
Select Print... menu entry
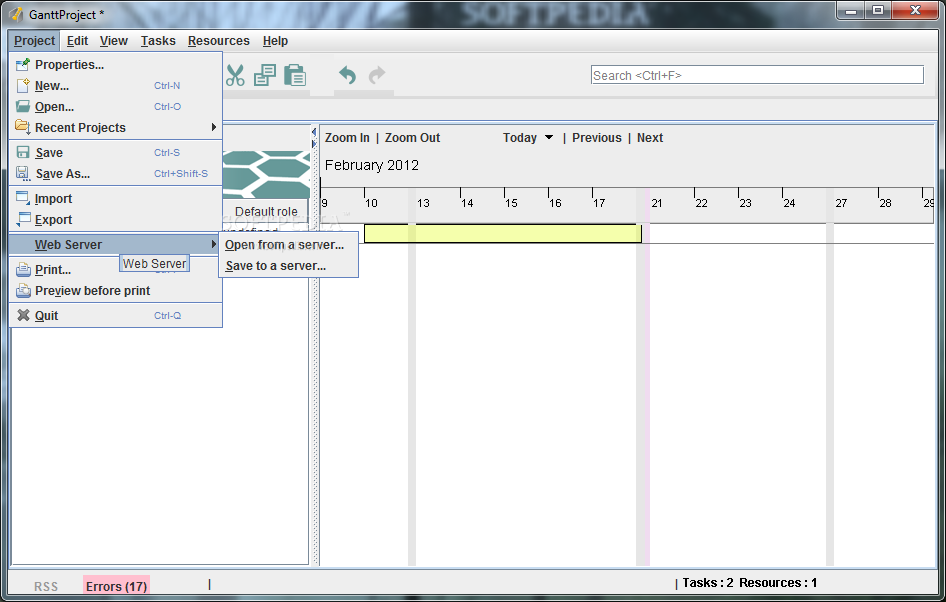116,270
